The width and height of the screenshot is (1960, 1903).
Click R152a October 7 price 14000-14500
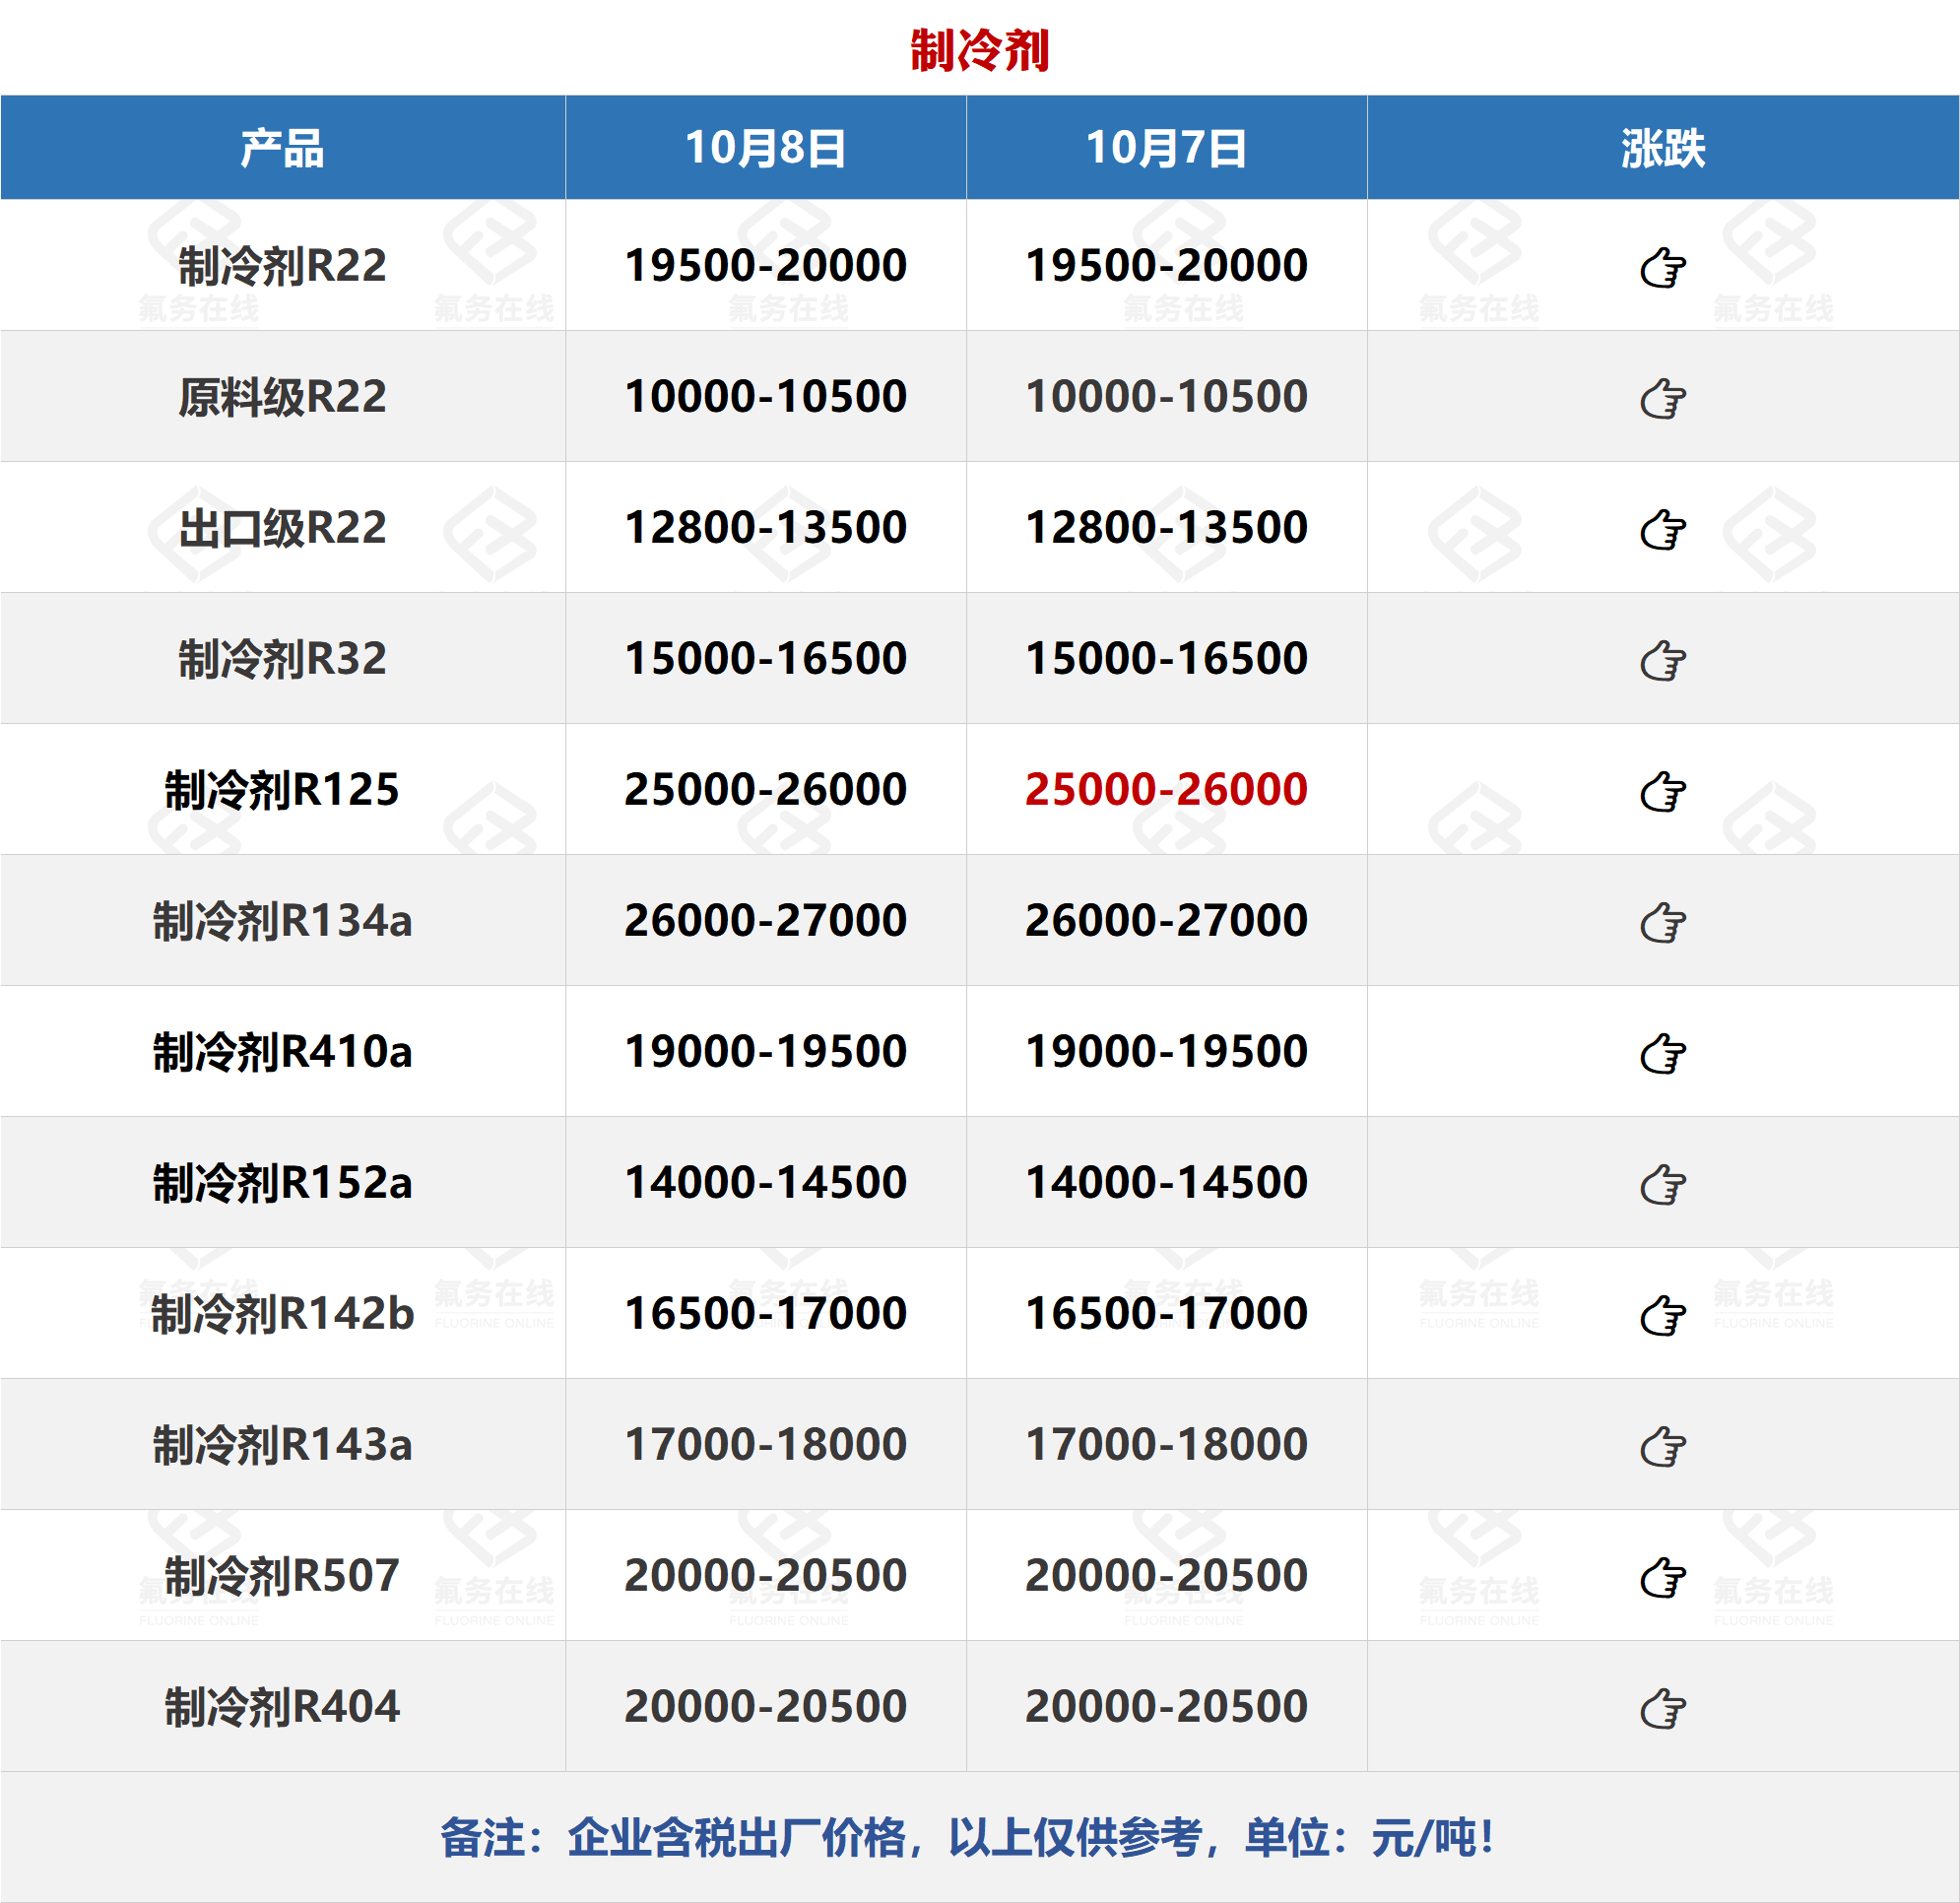point(1166,1182)
